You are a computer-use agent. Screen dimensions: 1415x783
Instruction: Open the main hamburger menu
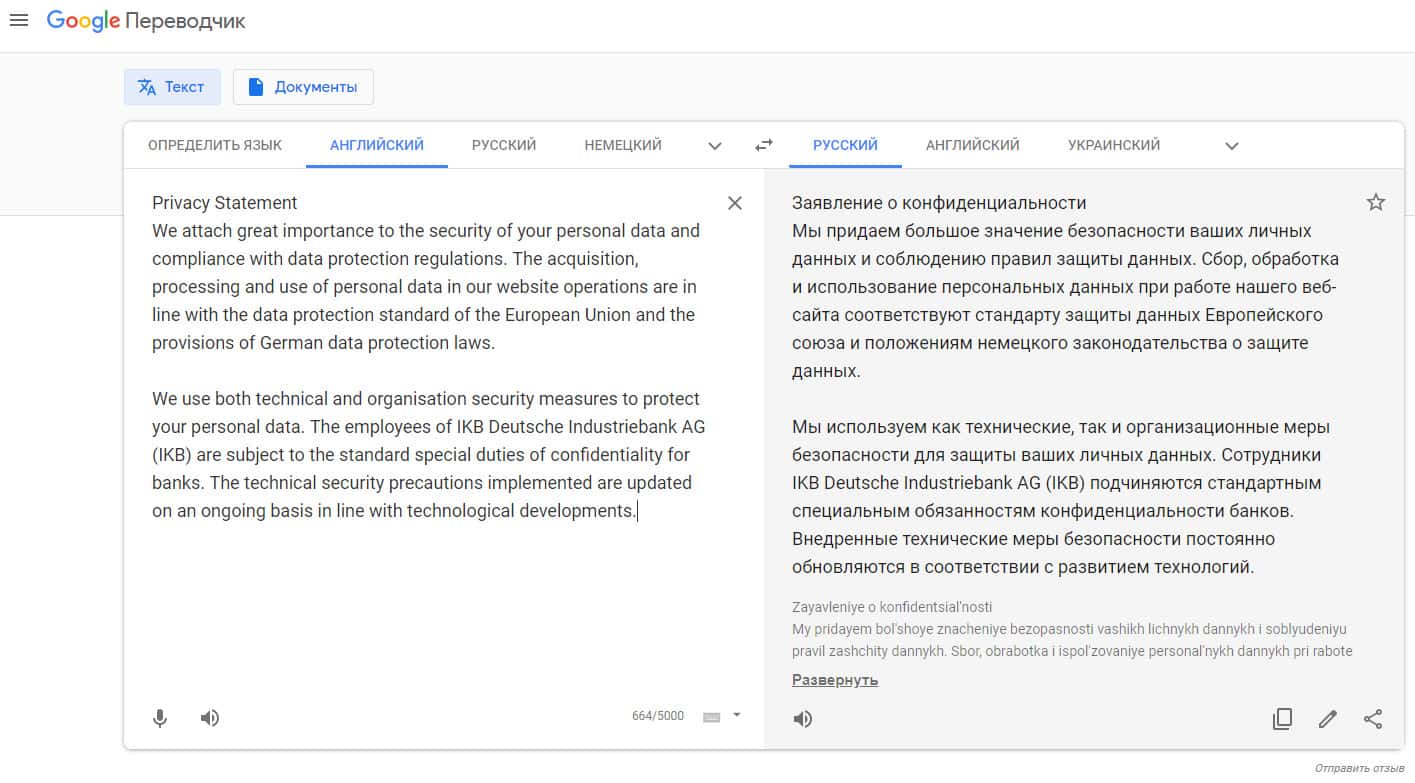18,21
